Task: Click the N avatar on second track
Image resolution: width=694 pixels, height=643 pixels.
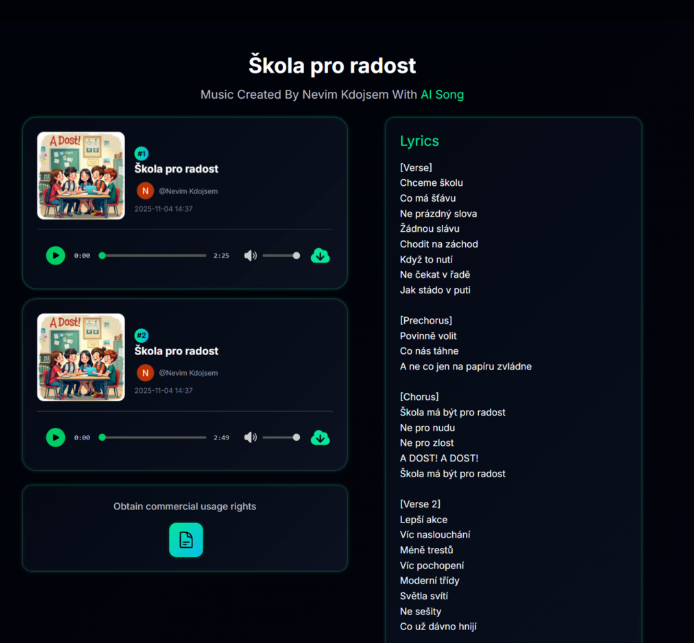Action: pyautogui.click(x=145, y=372)
